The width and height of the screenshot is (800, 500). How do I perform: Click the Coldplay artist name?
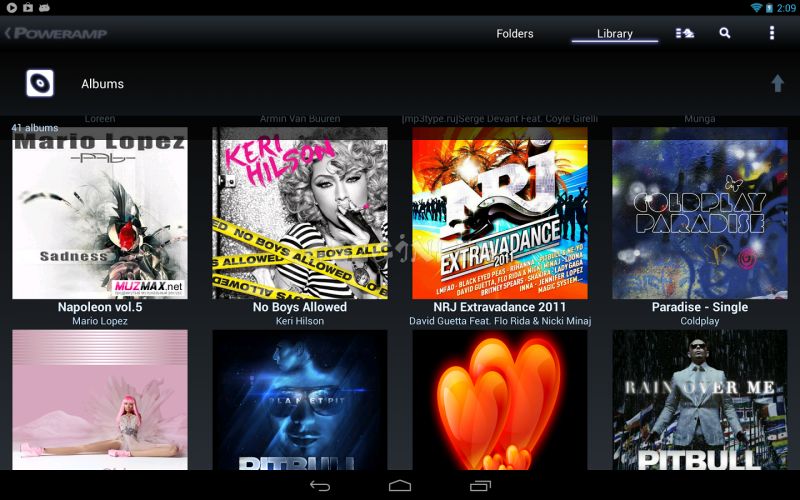tap(700, 321)
